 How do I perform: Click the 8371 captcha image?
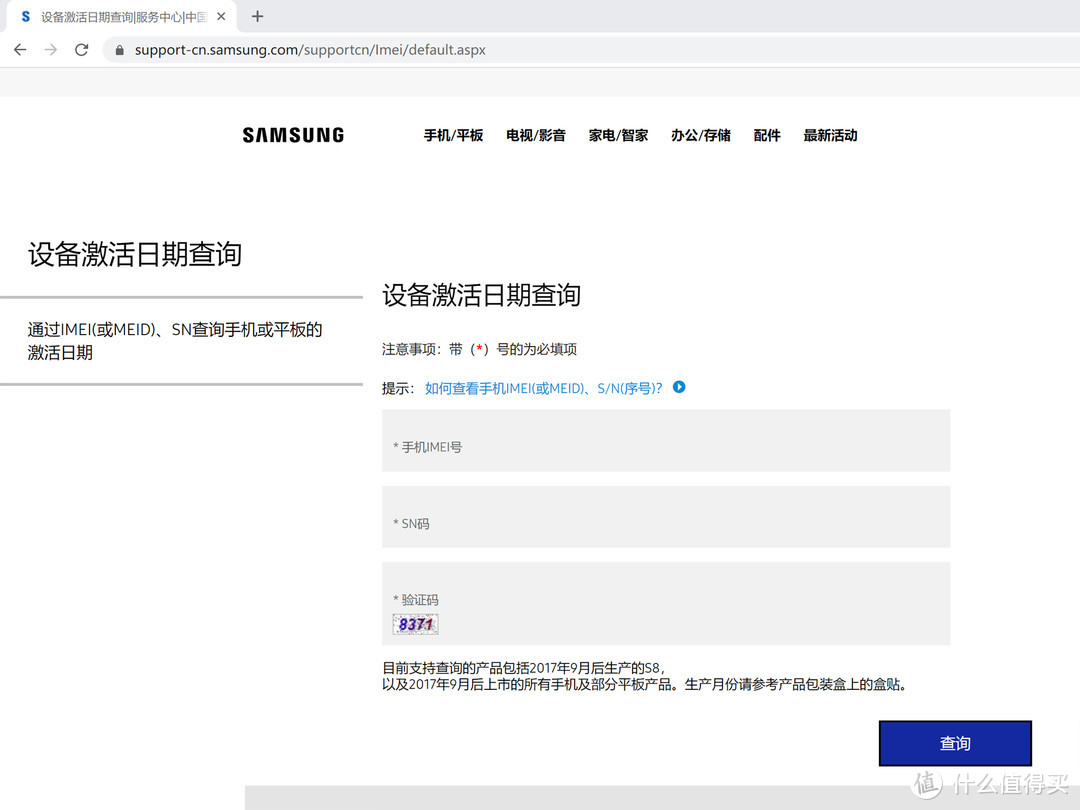click(x=415, y=624)
